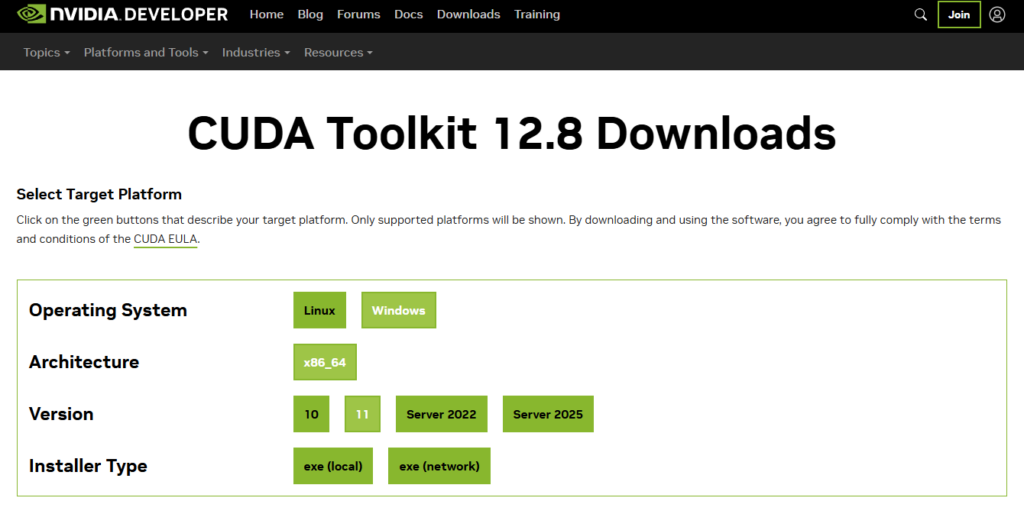
Task: Open the Downloads nav link
Action: (468, 15)
